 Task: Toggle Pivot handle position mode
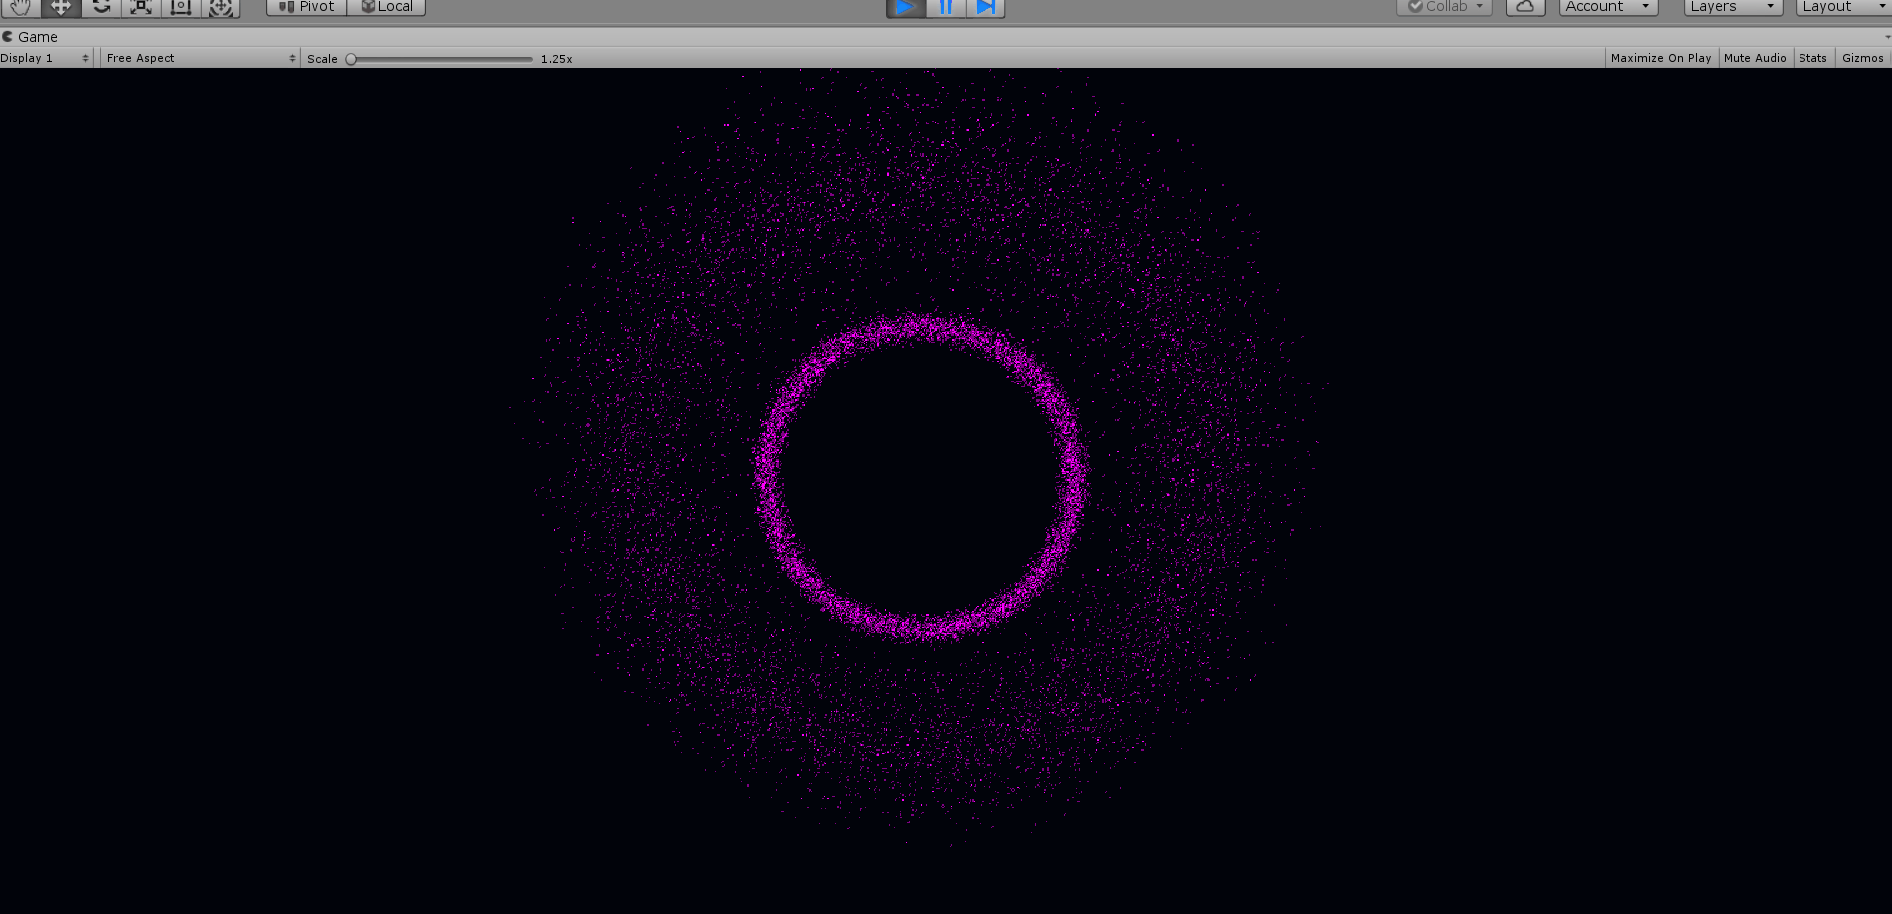pos(306,7)
